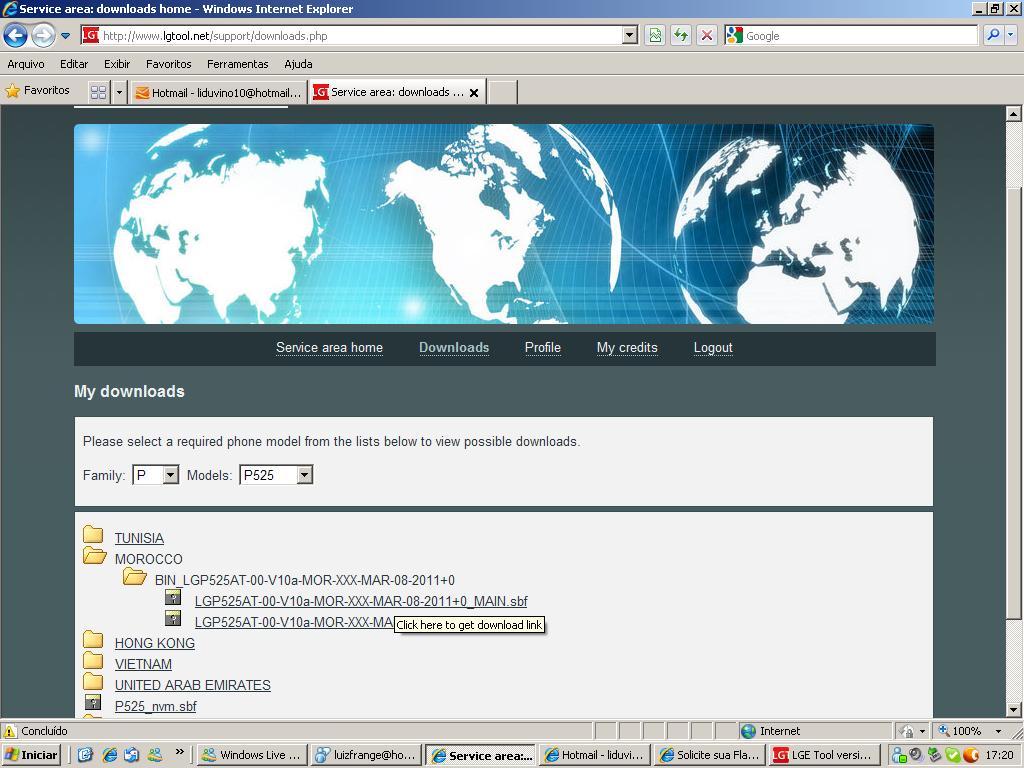Screen dimensions: 1024x768
Task: Click inside the Google search box
Action: (860, 35)
